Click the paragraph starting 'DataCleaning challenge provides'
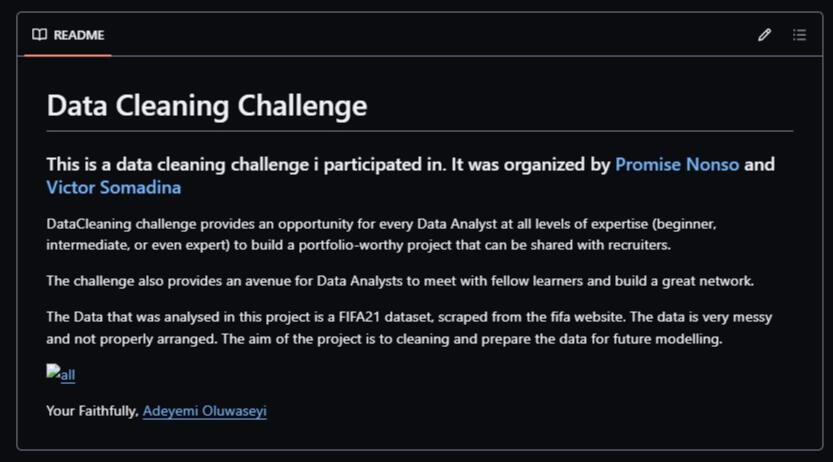833x462 pixels. (381, 234)
